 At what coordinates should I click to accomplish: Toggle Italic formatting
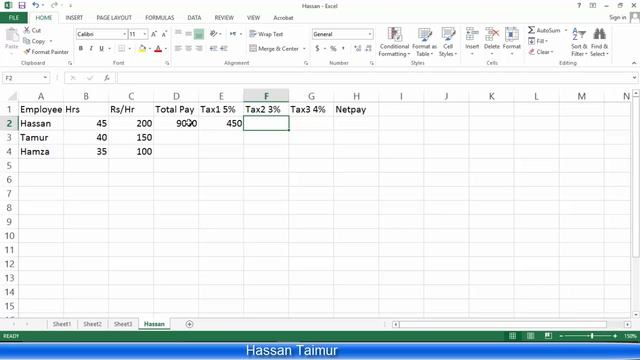coord(91,48)
